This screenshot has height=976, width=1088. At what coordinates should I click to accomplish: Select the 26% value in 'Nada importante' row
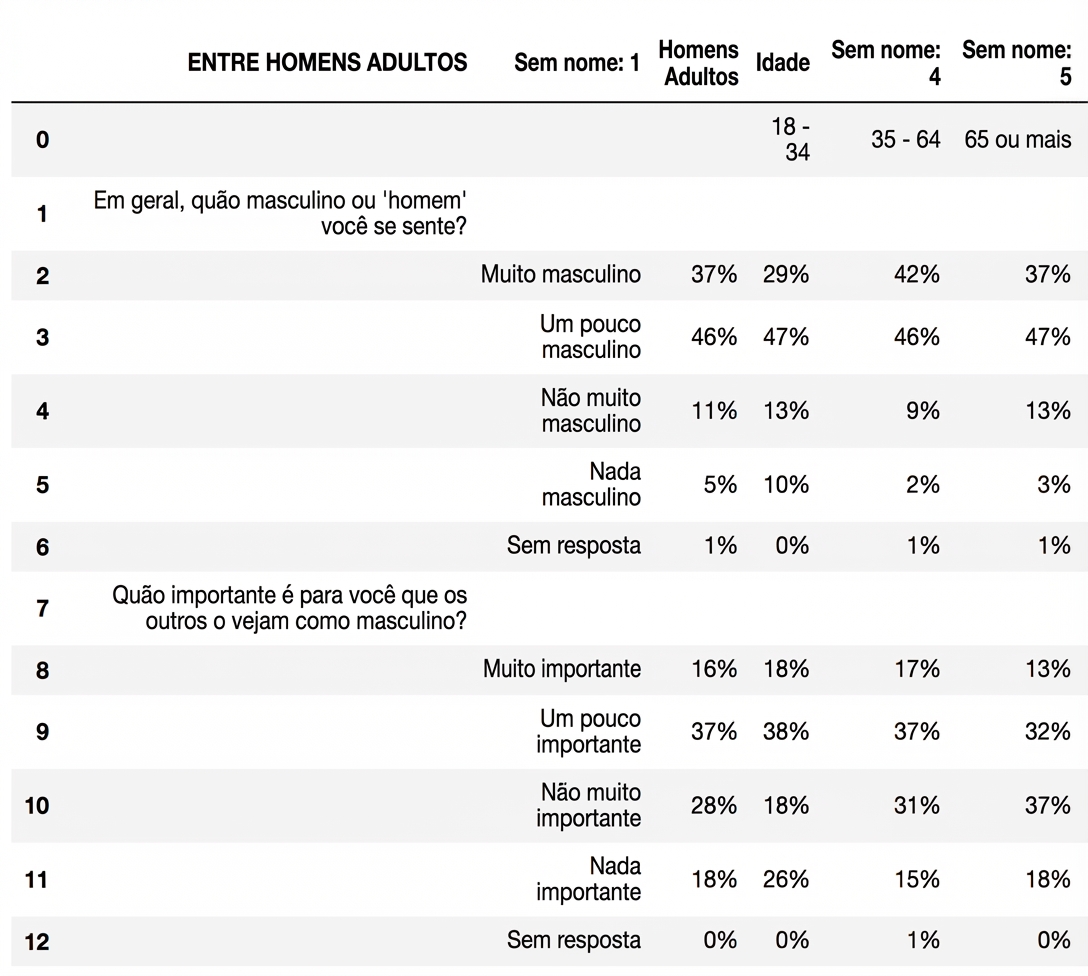[786, 879]
